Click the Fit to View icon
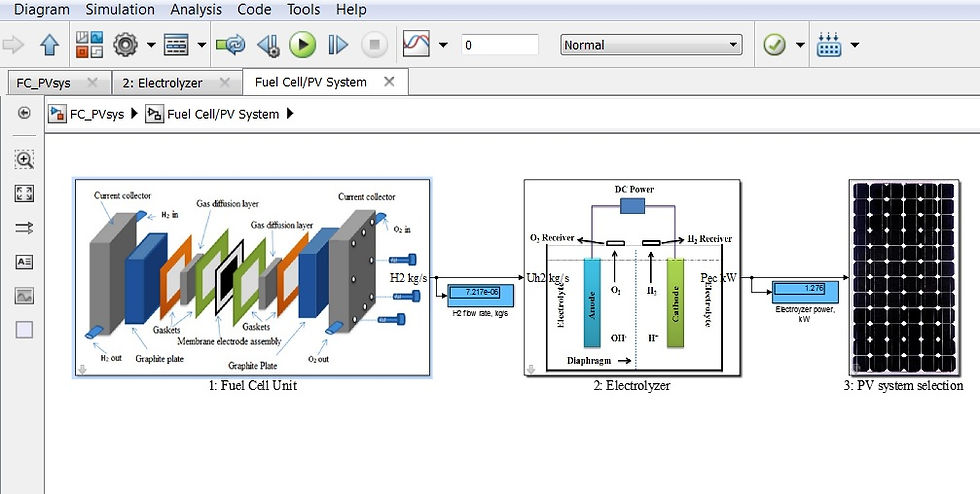This screenshot has width=980, height=494. 24,194
